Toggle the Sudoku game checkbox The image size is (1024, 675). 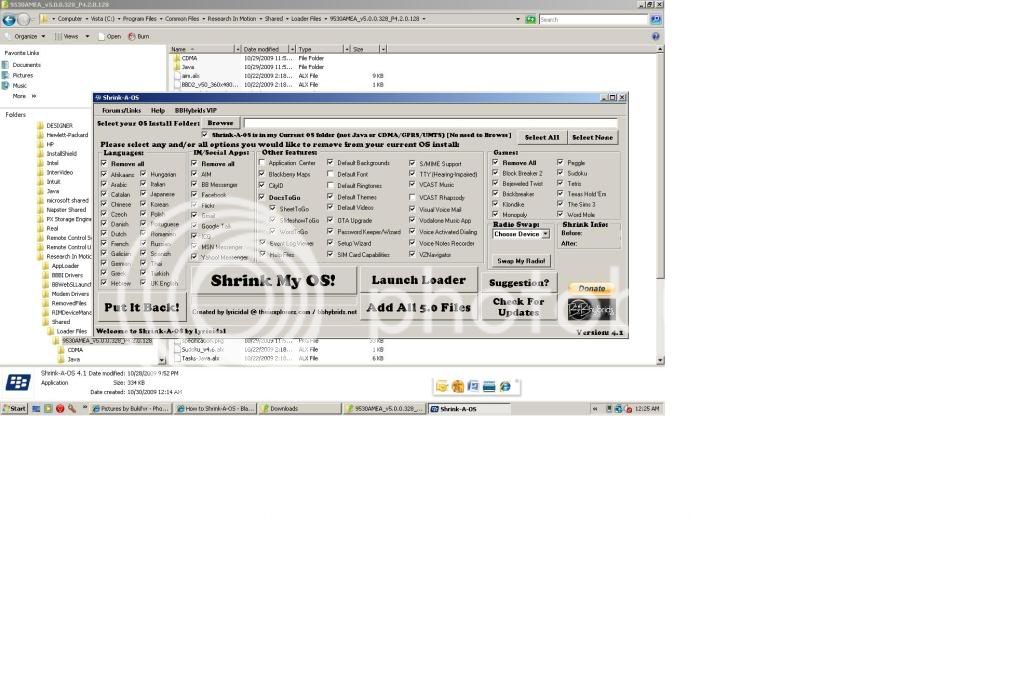560,173
